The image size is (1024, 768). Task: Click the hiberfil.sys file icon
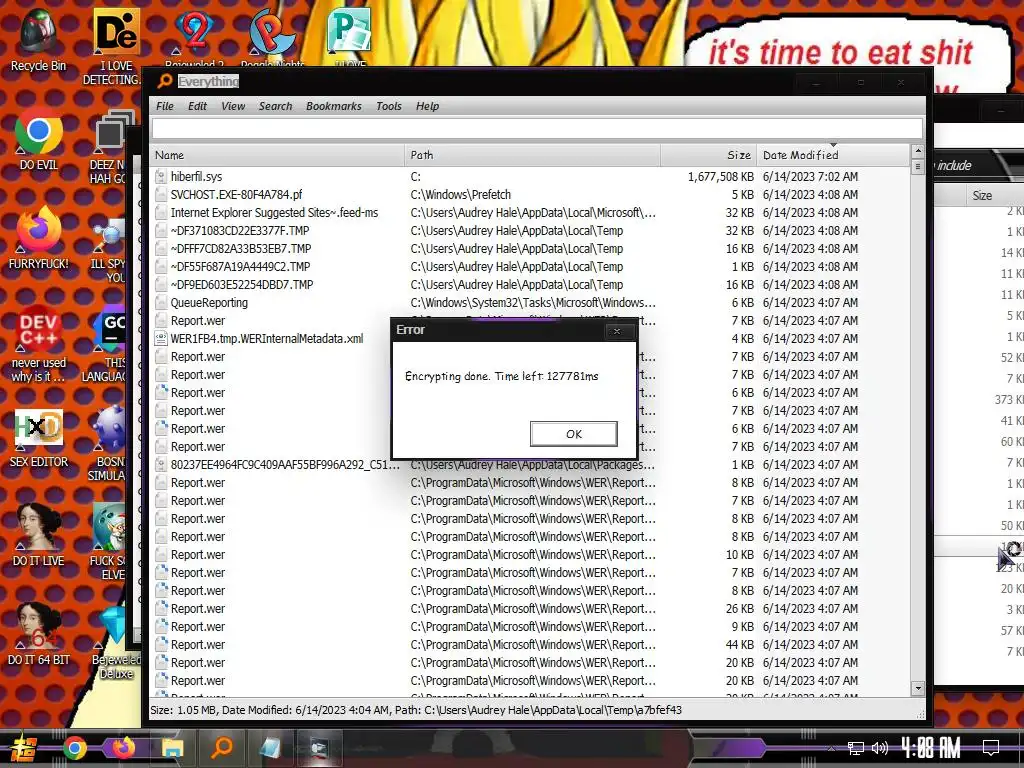point(161,176)
